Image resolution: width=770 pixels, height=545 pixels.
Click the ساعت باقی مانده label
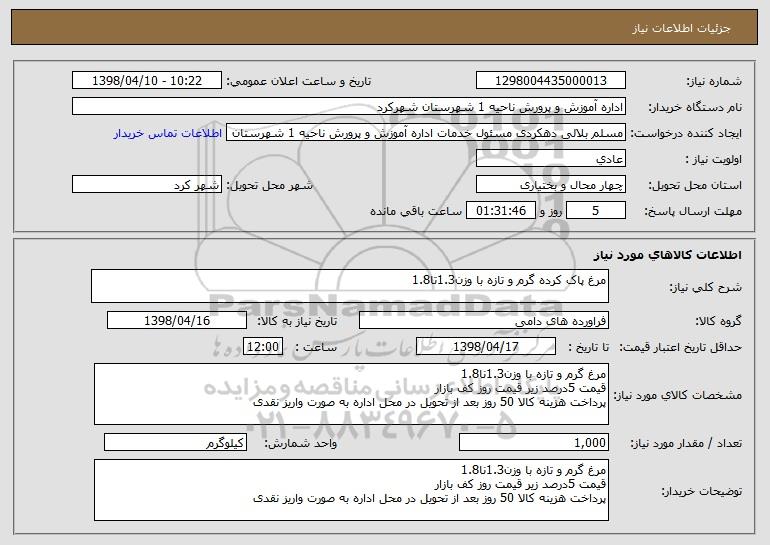[416, 211]
